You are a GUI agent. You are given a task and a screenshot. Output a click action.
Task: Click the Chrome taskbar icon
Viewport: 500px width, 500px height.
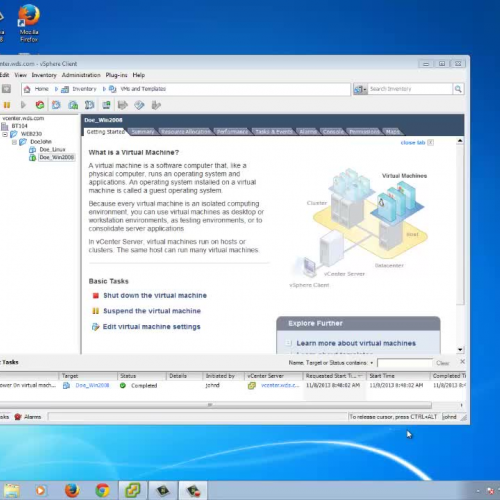[x=102, y=491]
